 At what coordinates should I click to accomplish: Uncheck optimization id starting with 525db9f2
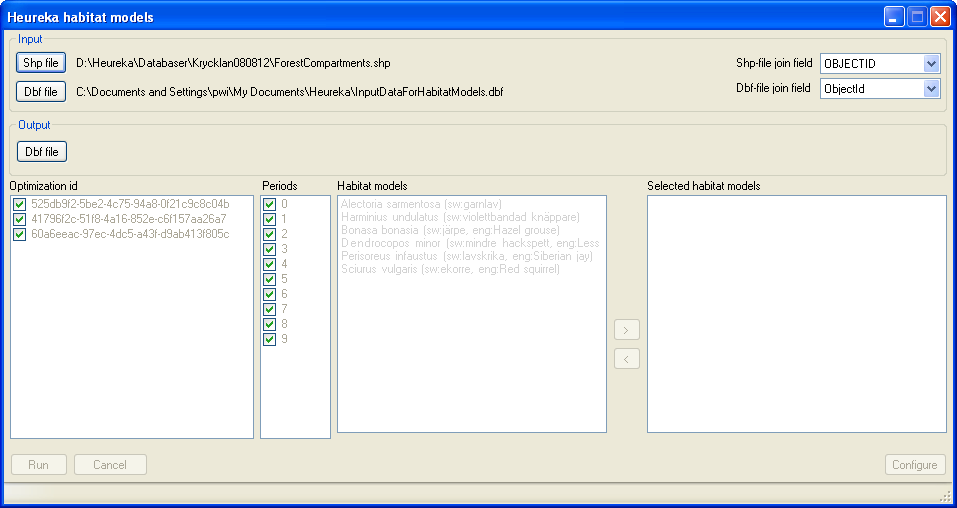coord(20,205)
